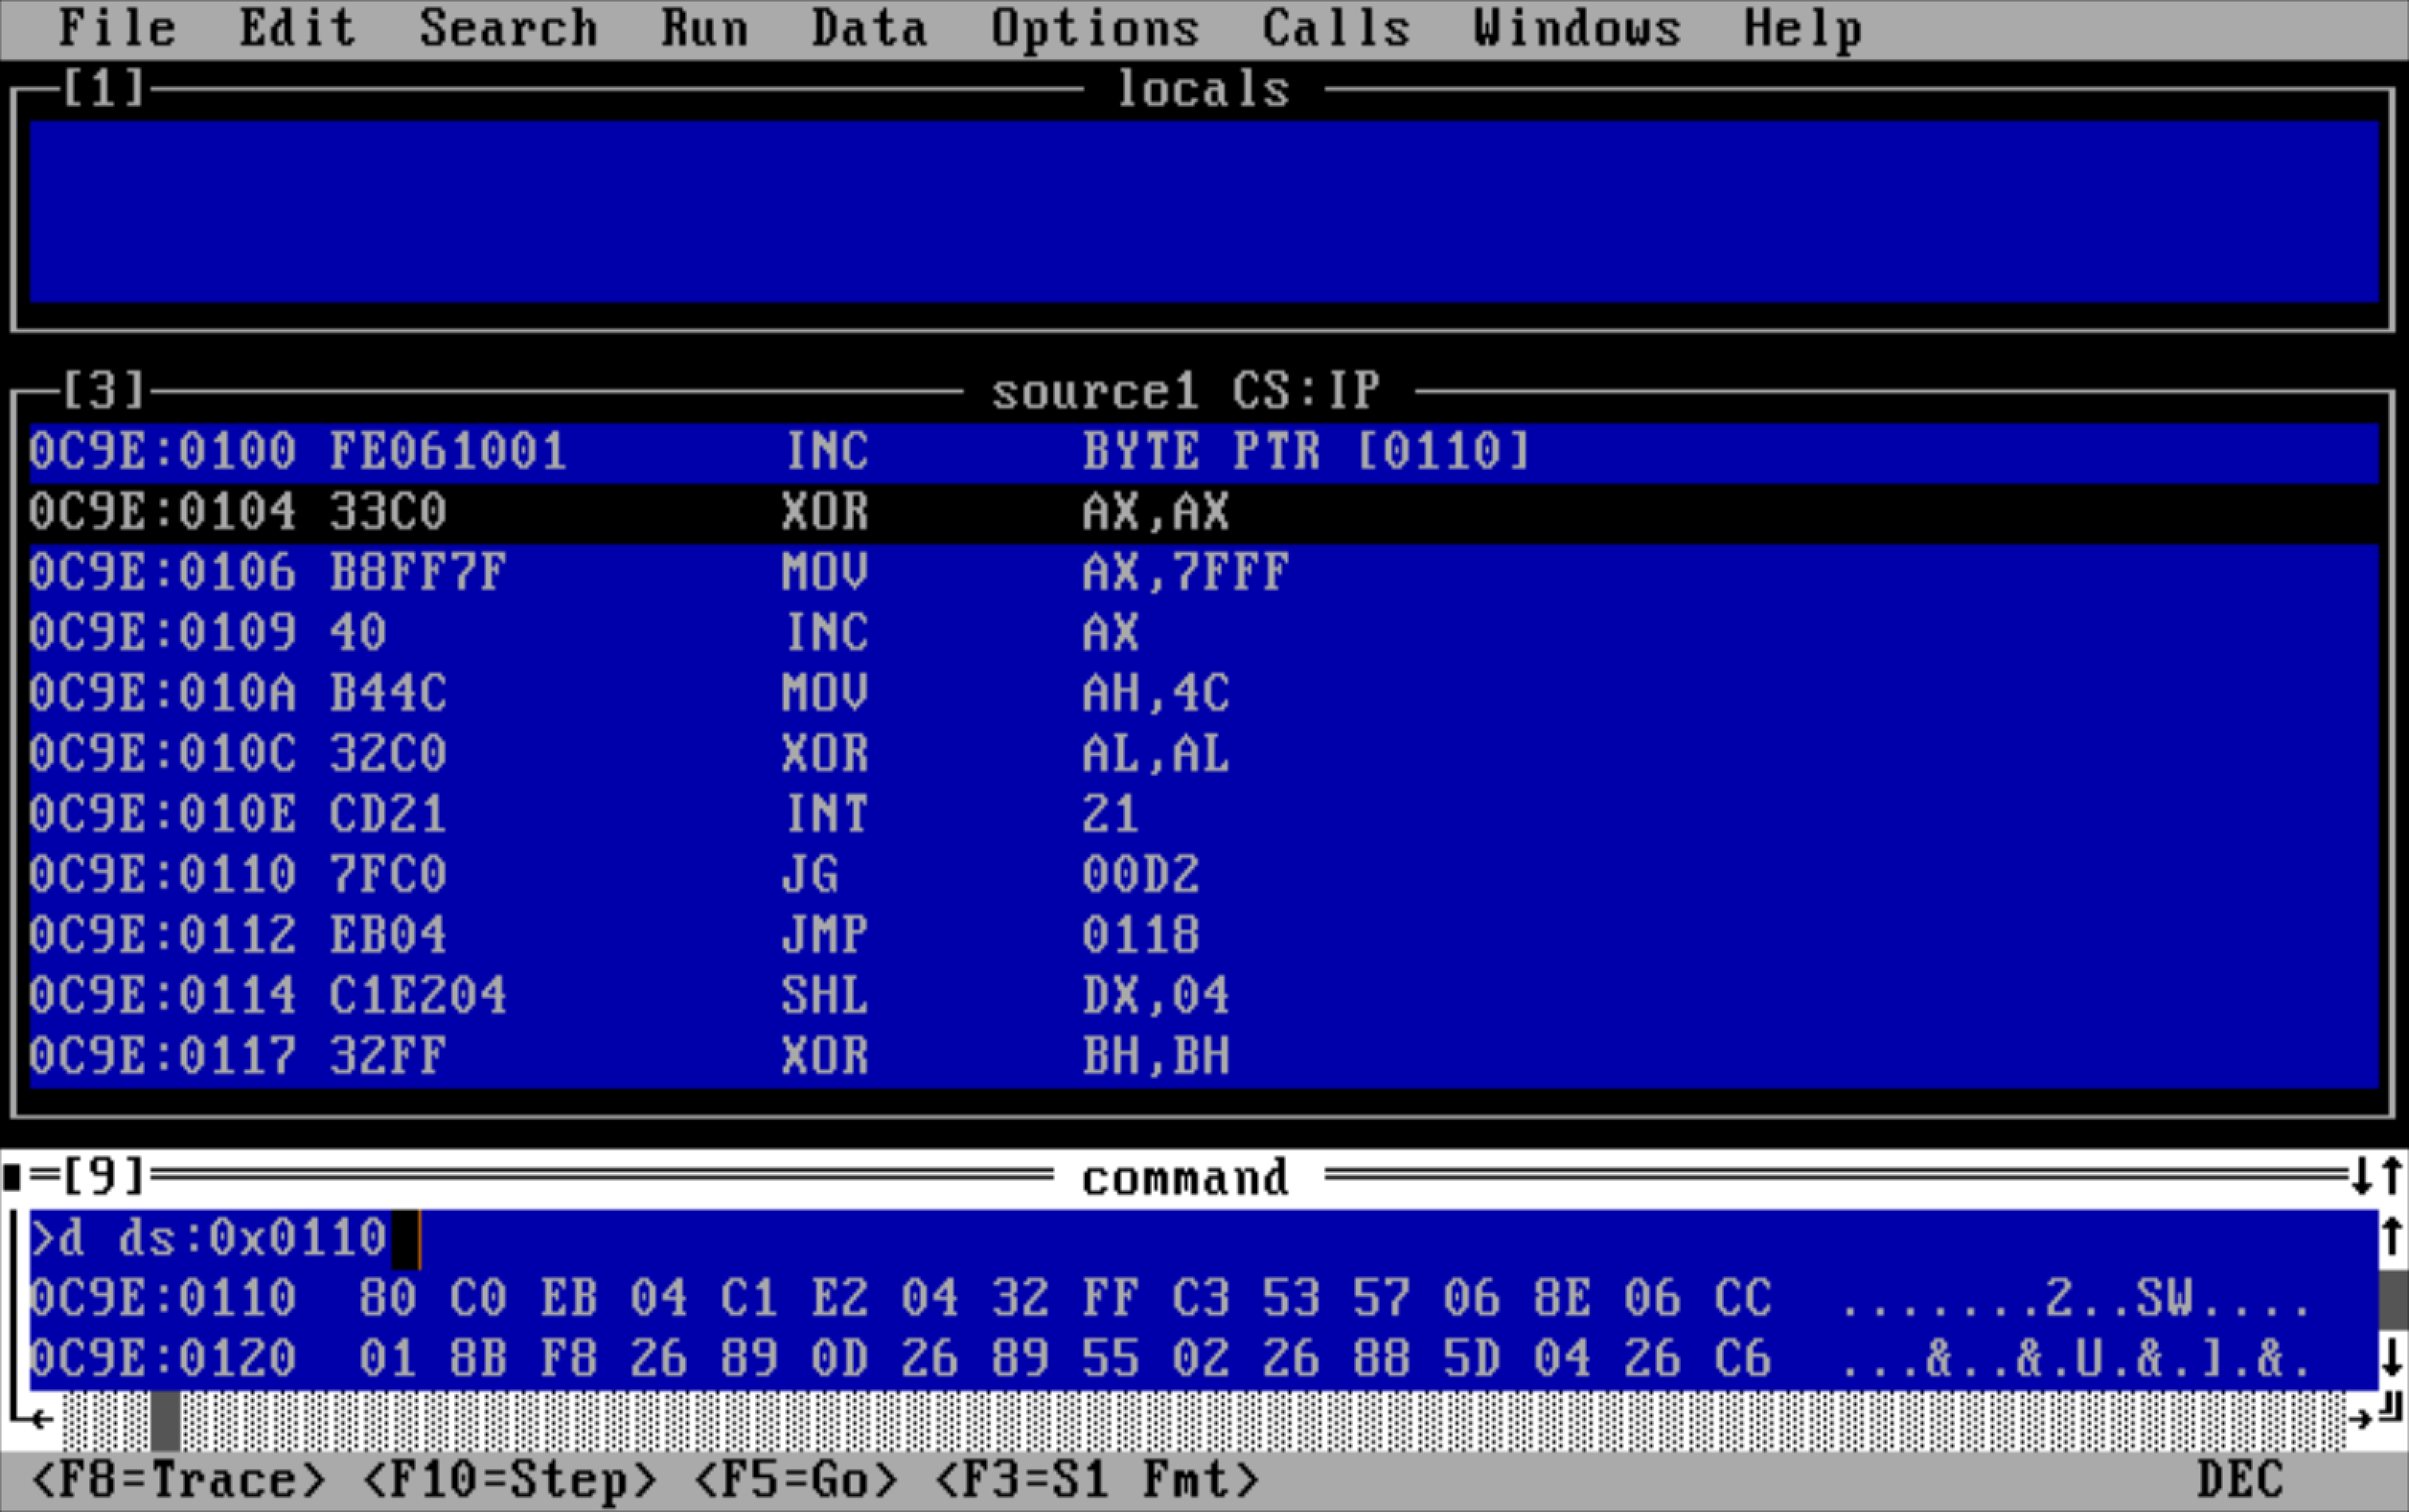This screenshot has height=1512, width=2409.
Task: Select the INC AX instruction line
Action: tap(1203, 633)
